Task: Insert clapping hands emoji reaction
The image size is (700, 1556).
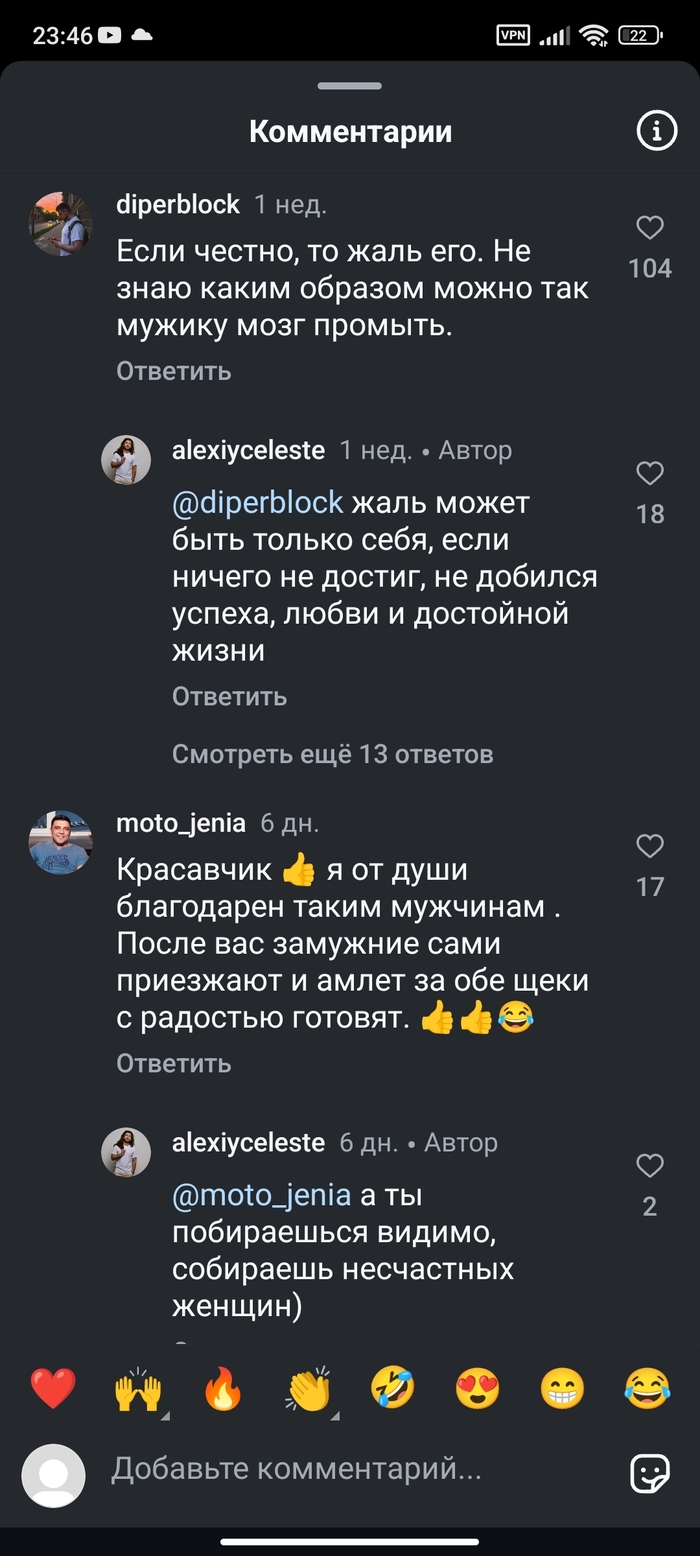Action: click(x=309, y=1389)
